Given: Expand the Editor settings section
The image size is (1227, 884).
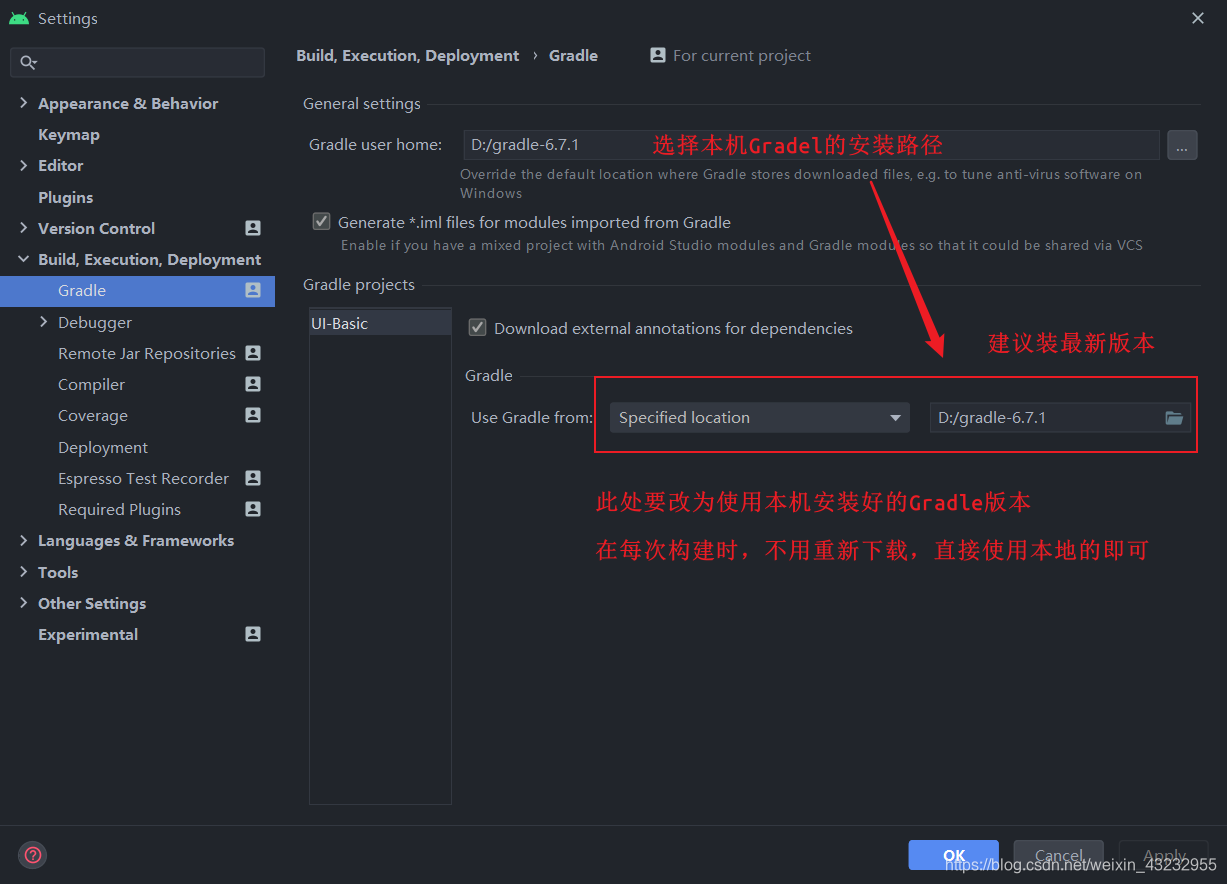Looking at the screenshot, I should (24, 165).
